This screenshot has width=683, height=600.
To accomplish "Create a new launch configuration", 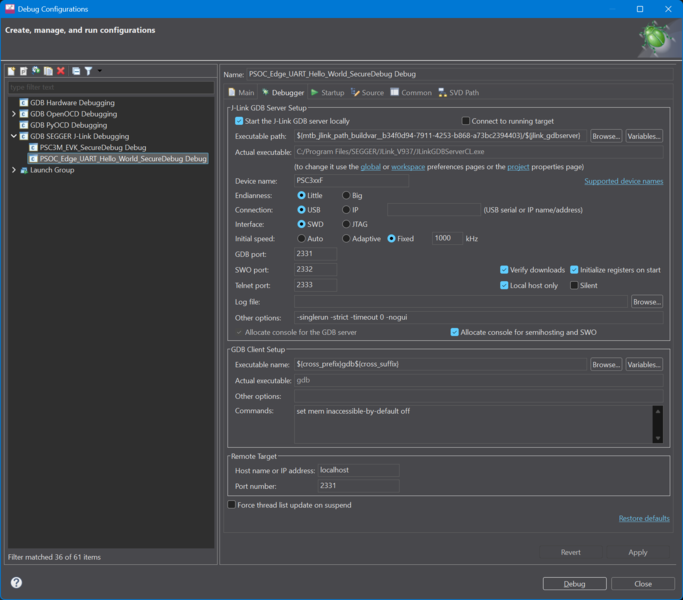I will point(11,71).
